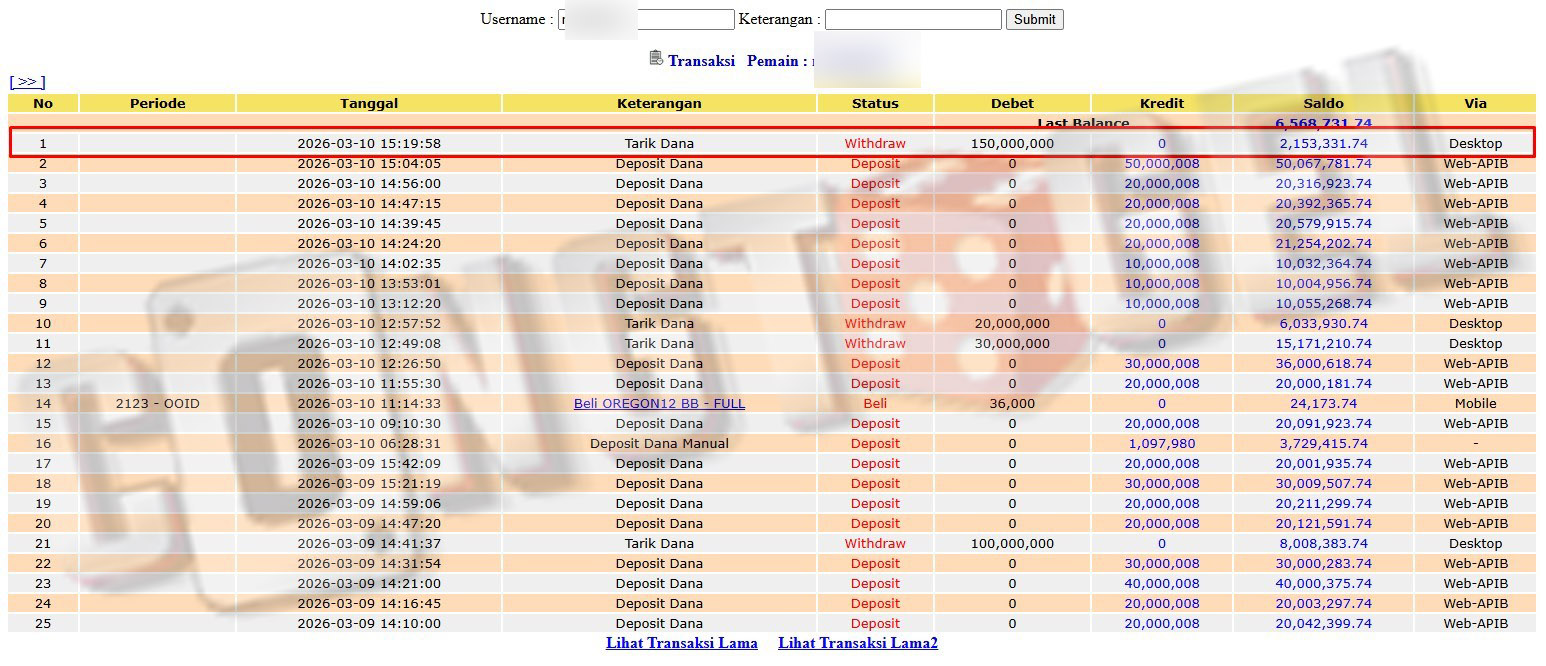Viewport: 1546px width, 666px height.
Task: Click the Keterangan column header
Action: (x=659, y=103)
